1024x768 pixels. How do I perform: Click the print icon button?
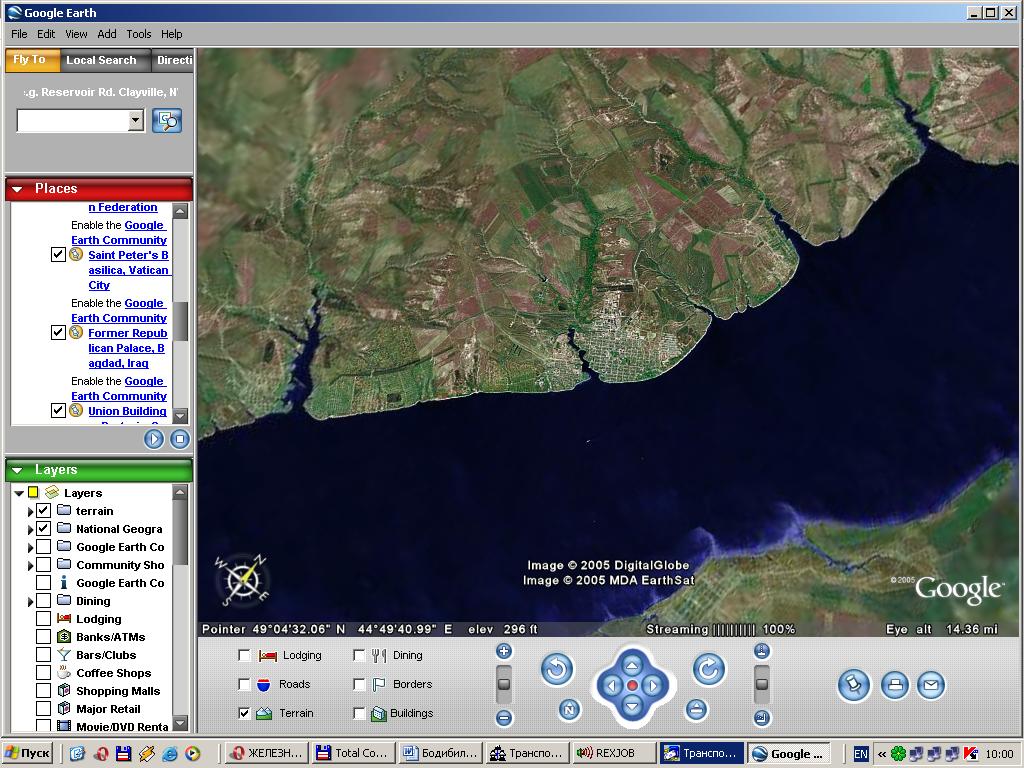click(x=895, y=685)
